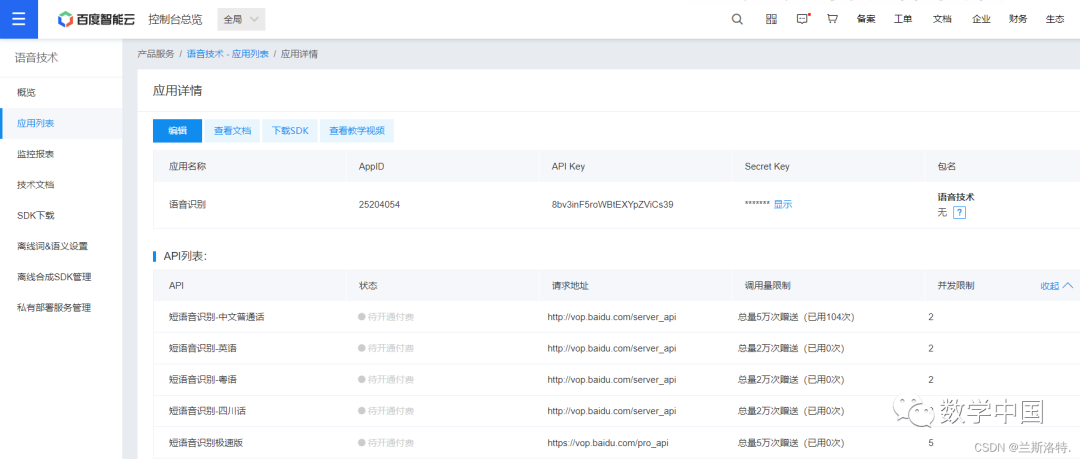This screenshot has height=459, width=1080.
Task: Open the 全局 region dropdown
Action: click(241, 19)
